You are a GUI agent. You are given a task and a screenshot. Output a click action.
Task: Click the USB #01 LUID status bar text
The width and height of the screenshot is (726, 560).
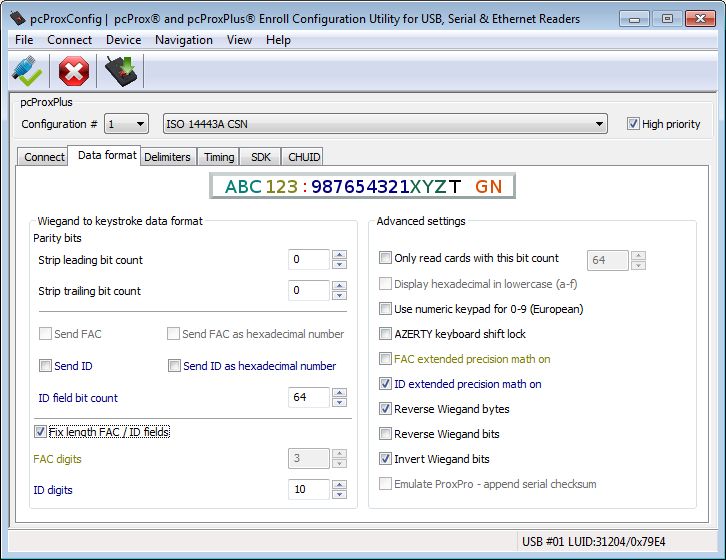[x=594, y=541]
